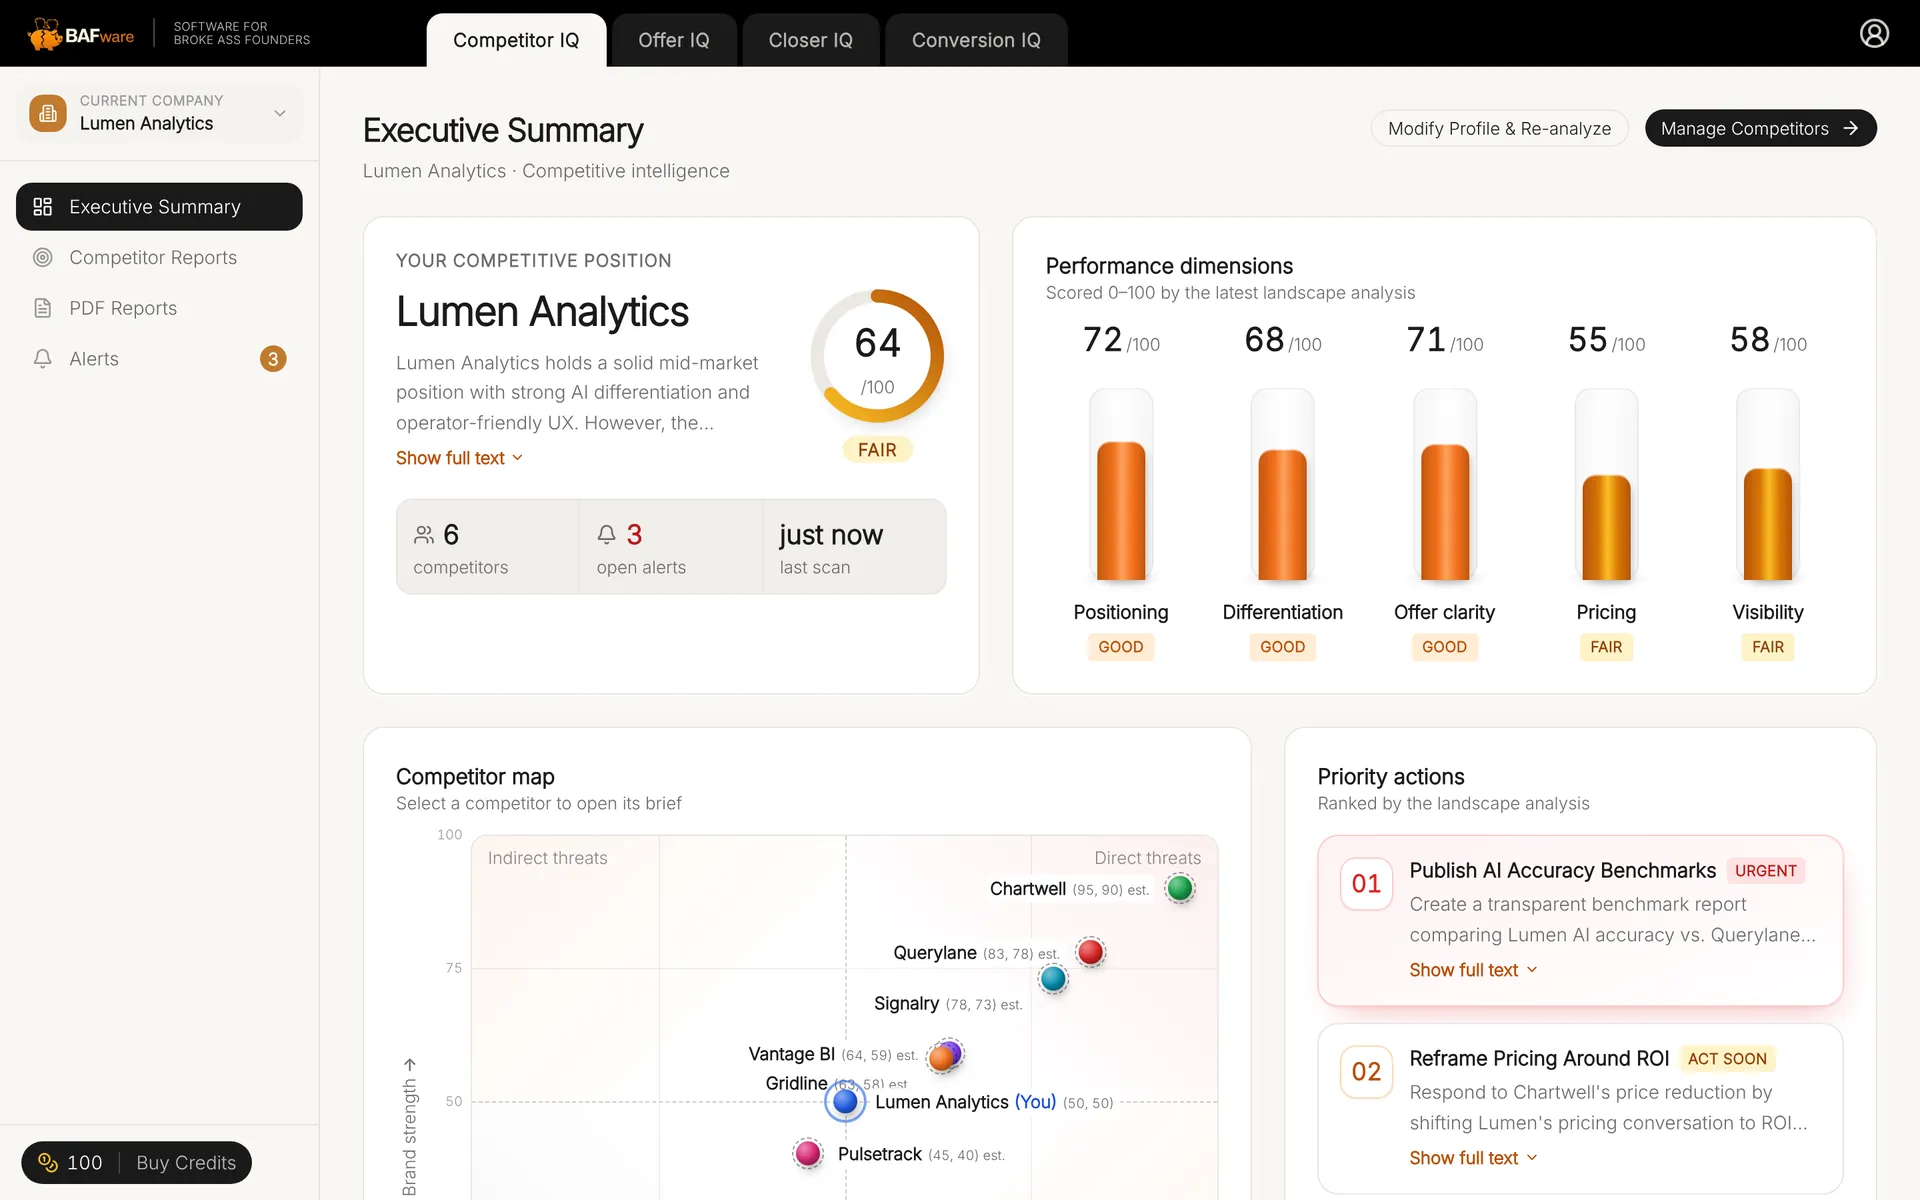The height and width of the screenshot is (1200, 1920).
Task: Click the people icon beside 6 competitors
Action: tap(424, 535)
